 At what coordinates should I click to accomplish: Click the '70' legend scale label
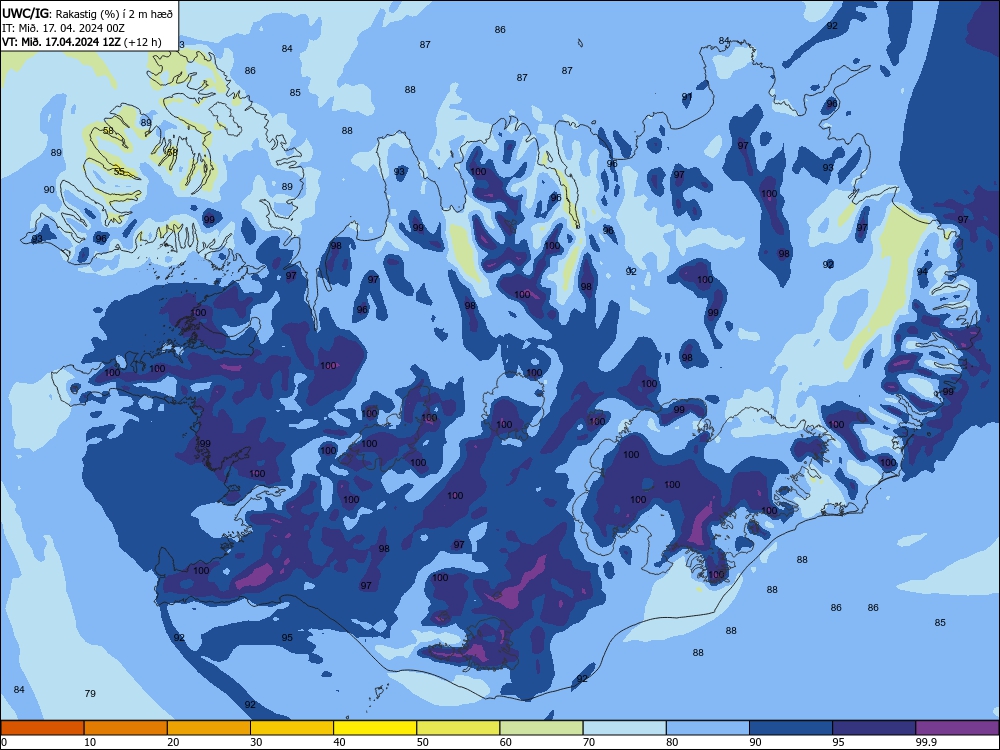click(589, 742)
